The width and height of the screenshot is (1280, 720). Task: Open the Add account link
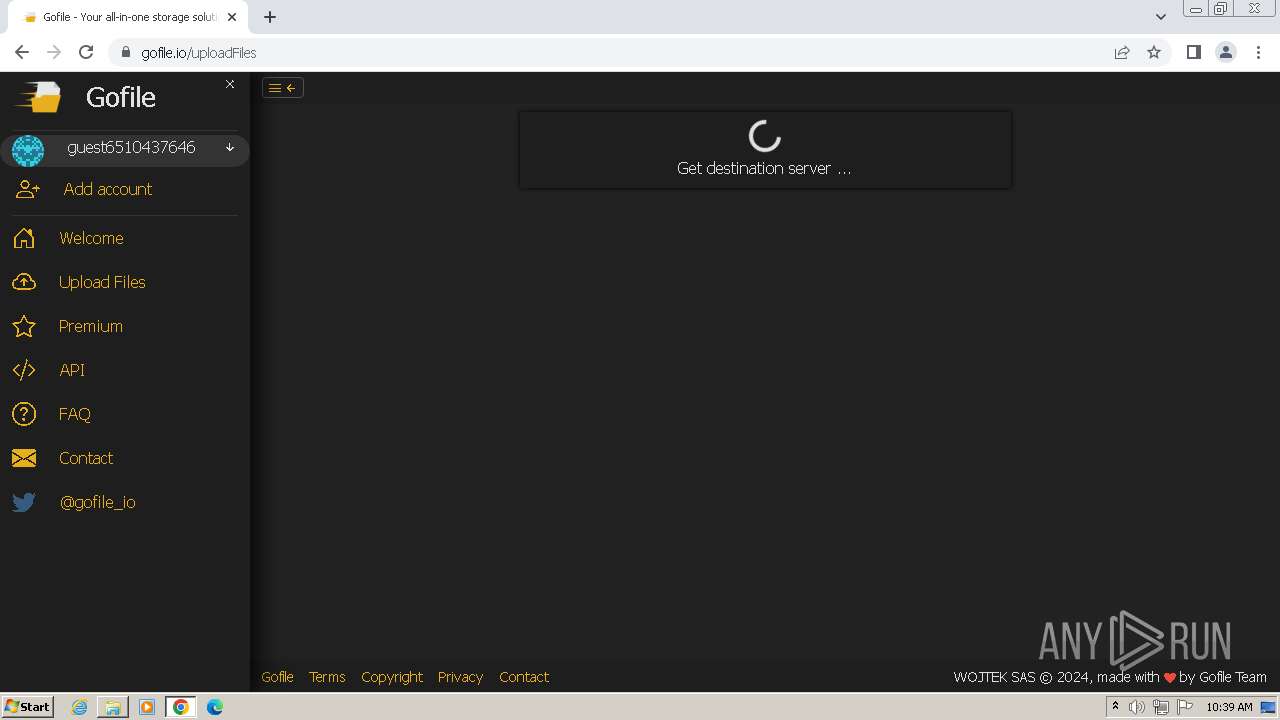point(108,189)
